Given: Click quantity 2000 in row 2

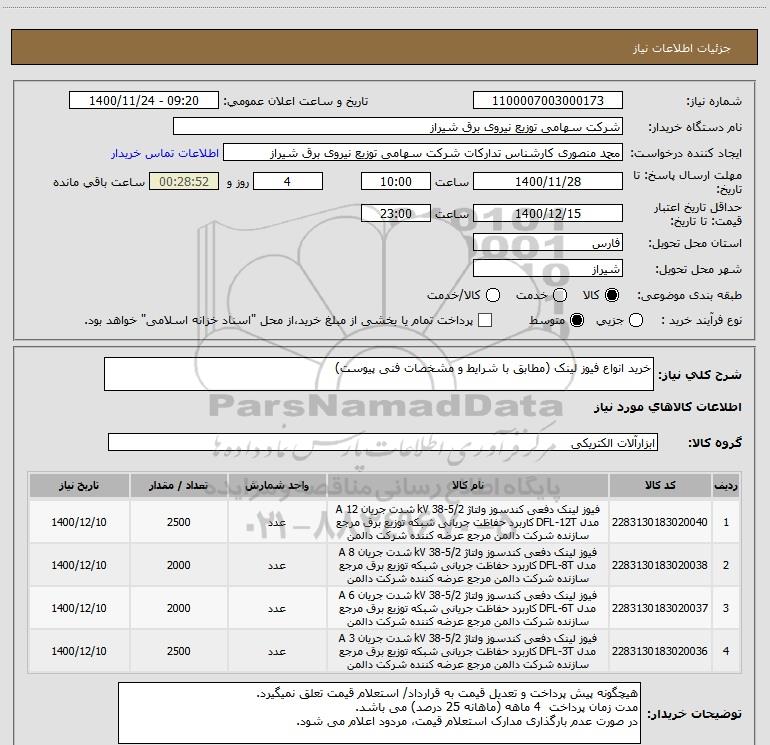Looking at the screenshot, I should point(179,565).
